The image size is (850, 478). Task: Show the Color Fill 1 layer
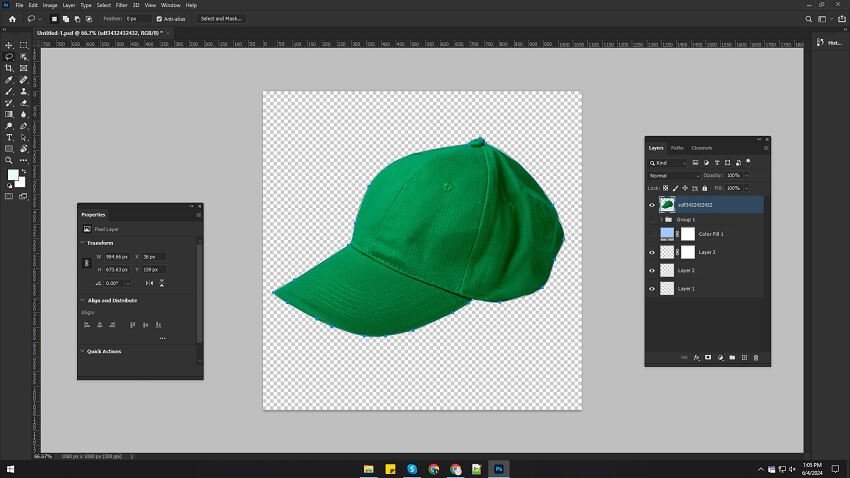pyautogui.click(x=652, y=234)
